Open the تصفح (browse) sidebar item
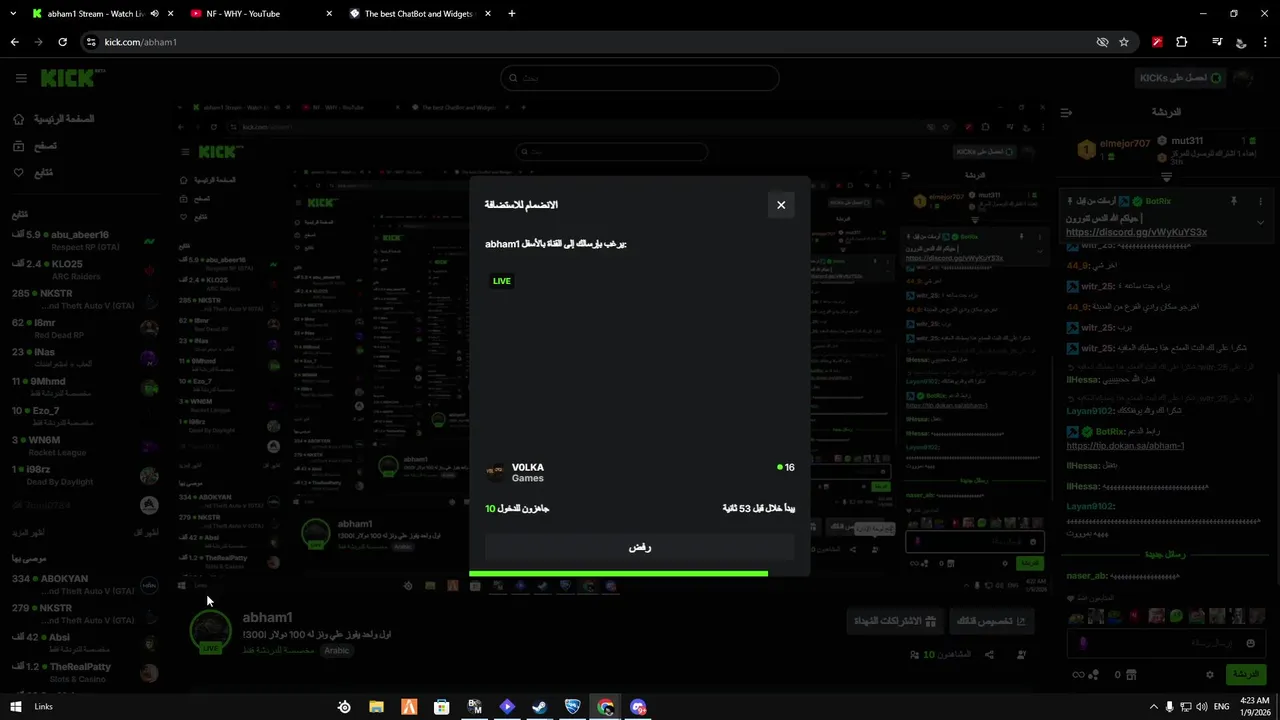The image size is (1280, 720). [x=35, y=146]
